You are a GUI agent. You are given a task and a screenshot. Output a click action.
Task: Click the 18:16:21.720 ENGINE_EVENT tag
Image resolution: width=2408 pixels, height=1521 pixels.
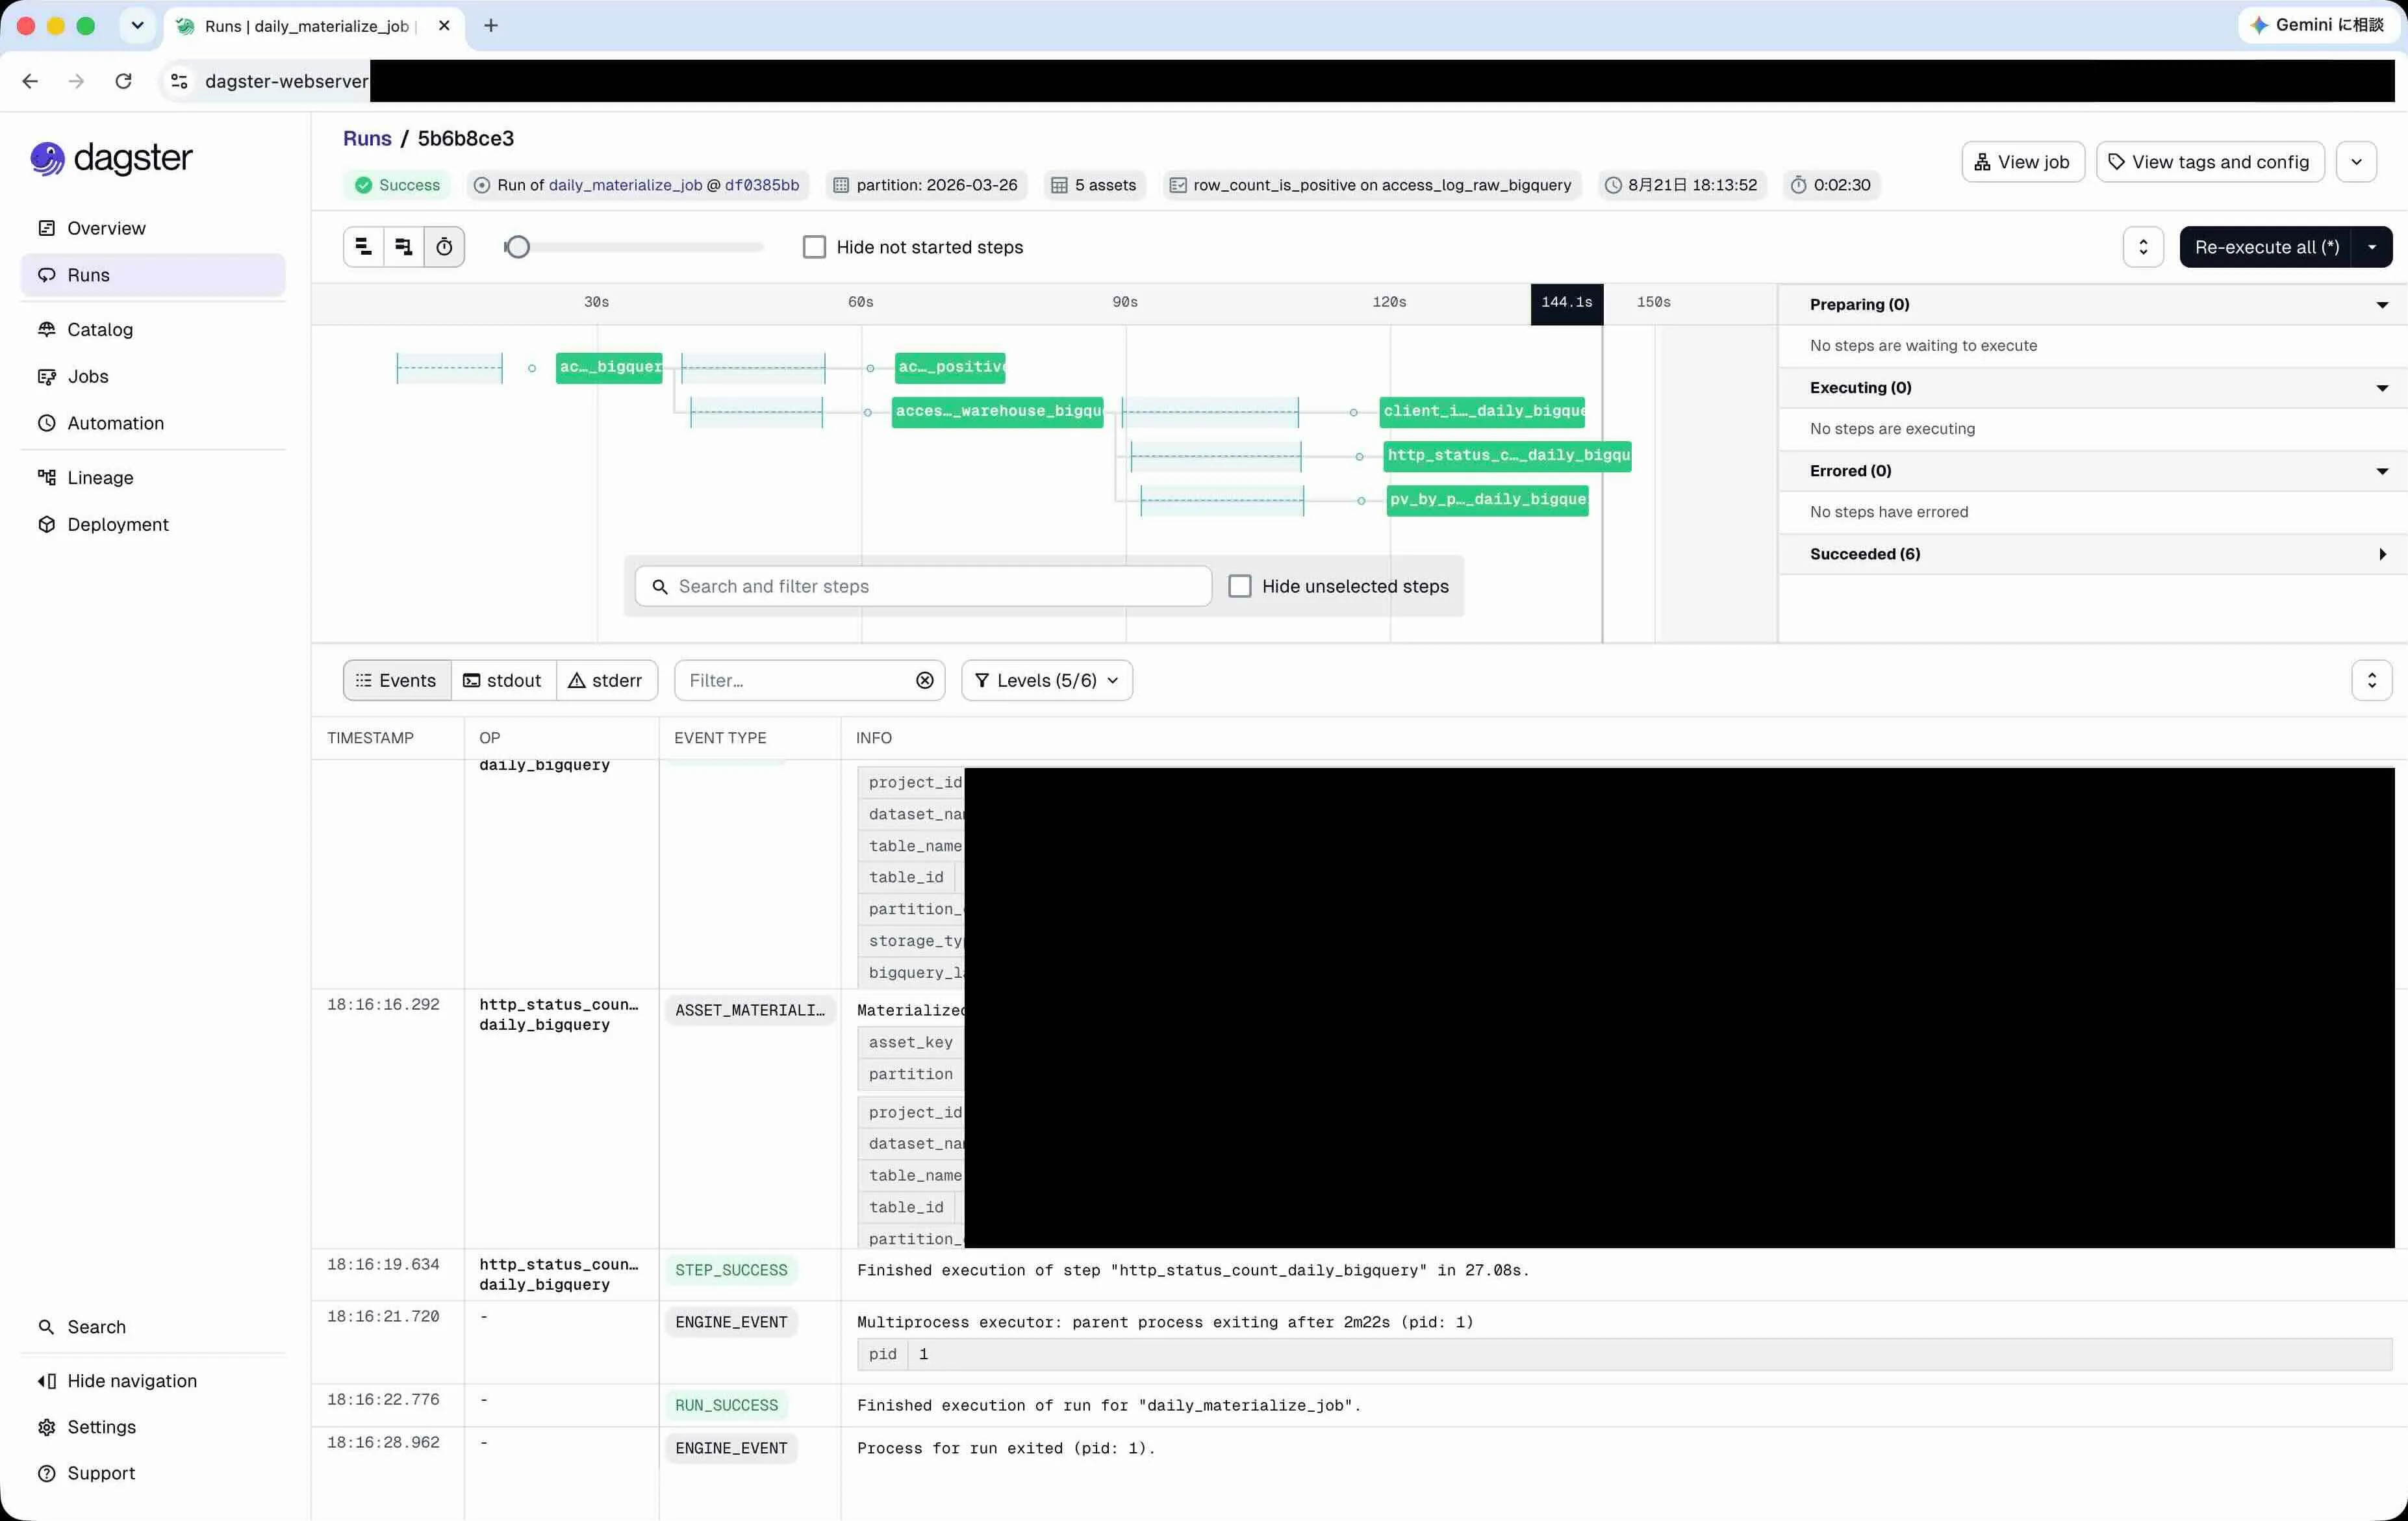pos(731,1322)
